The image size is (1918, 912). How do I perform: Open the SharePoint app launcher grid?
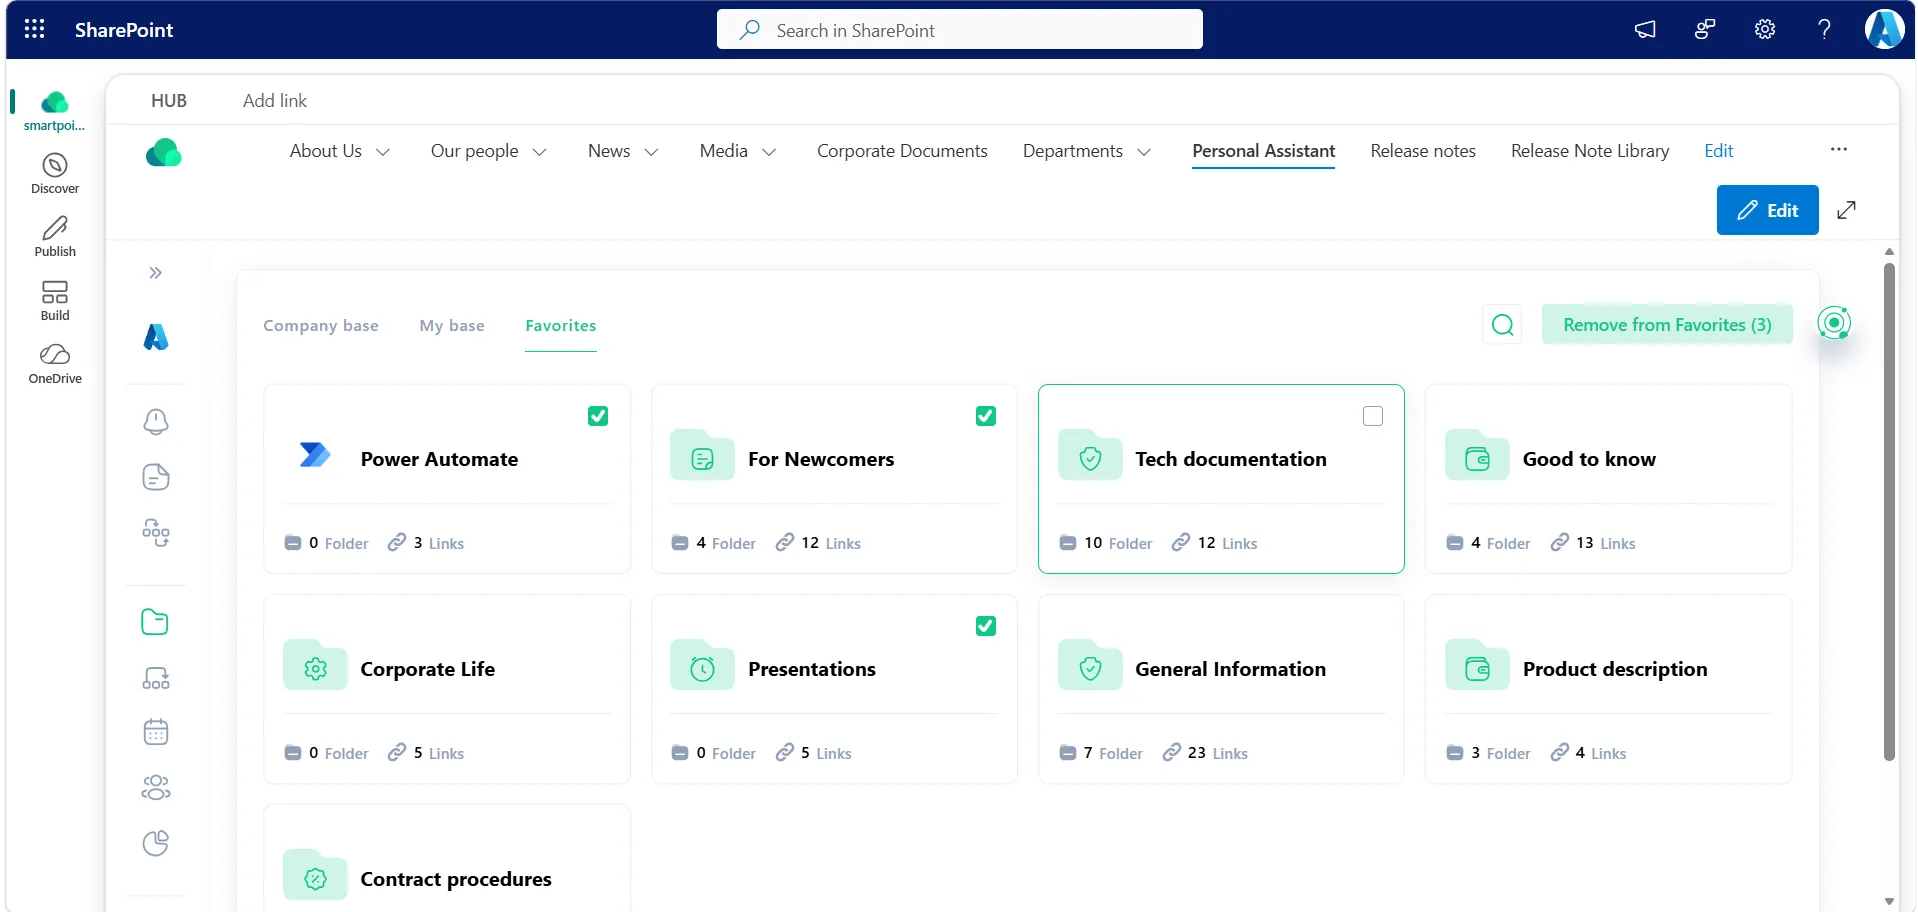point(35,29)
